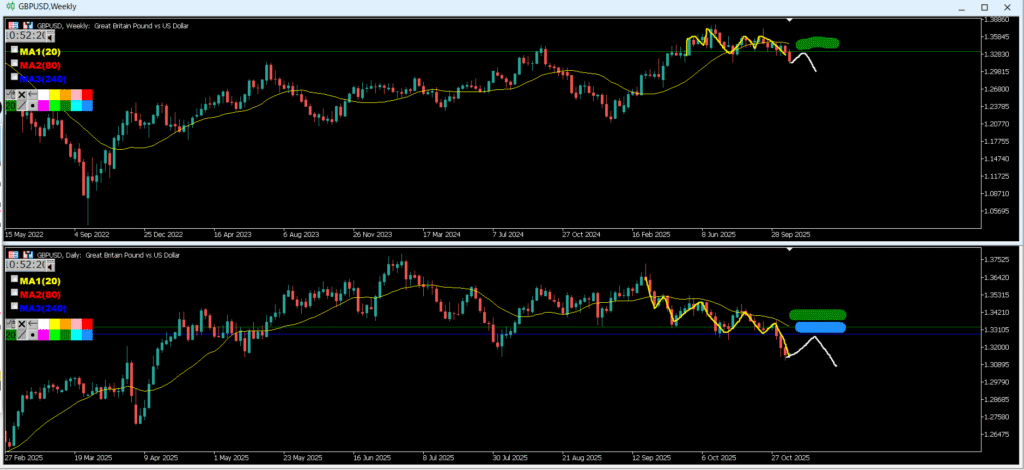Click the dot brush icon in daily palette

pyautogui.click(x=33, y=337)
